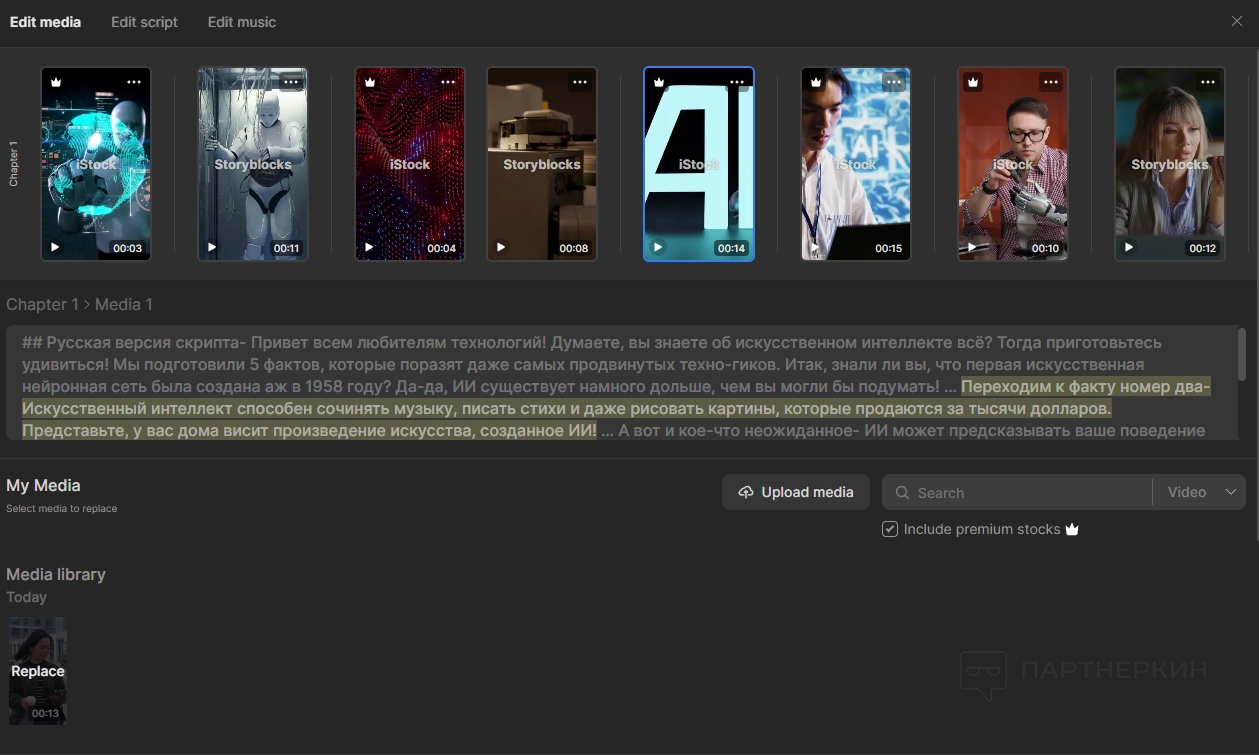Play the 00:03 iStock robot hologram clip
The width and height of the screenshot is (1259, 755).
tap(55, 247)
